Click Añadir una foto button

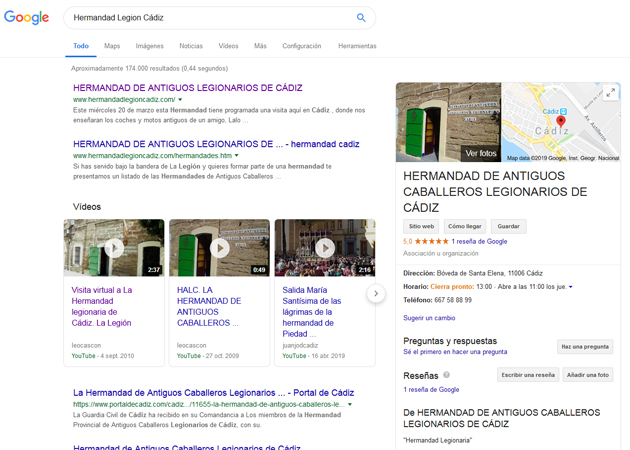click(x=588, y=375)
